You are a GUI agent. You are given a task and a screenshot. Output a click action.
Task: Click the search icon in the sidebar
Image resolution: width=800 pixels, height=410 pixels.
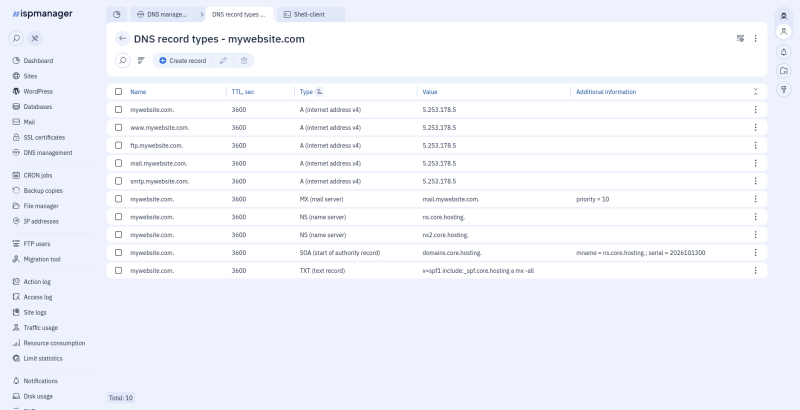pos(16,38)
